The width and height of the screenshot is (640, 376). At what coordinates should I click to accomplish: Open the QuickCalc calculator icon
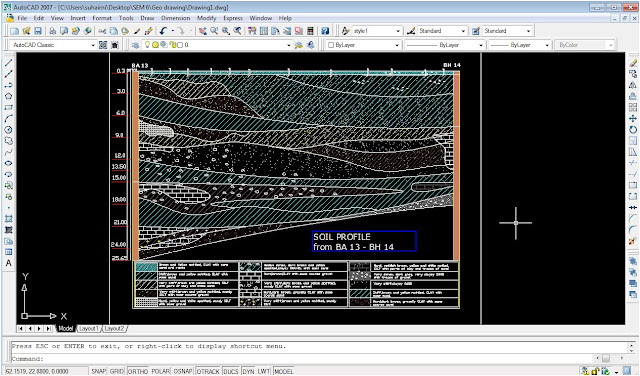[x=311, y=31]
